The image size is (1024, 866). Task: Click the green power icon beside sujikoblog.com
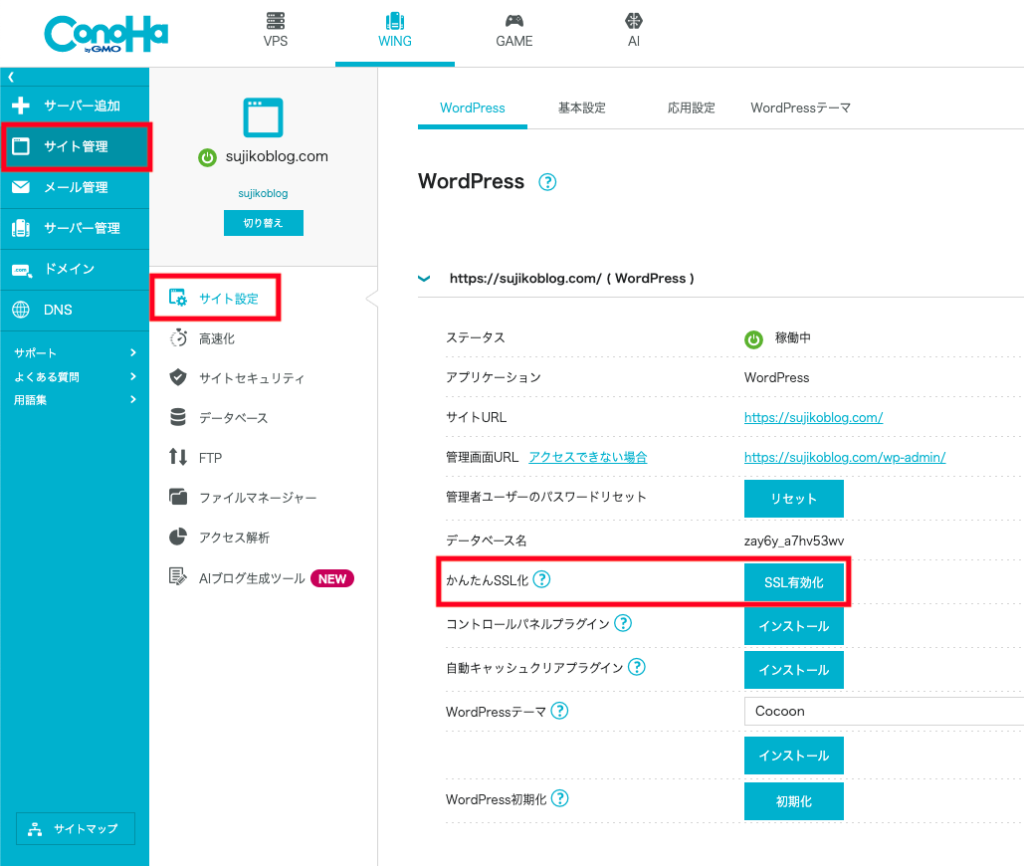point(207,157)
